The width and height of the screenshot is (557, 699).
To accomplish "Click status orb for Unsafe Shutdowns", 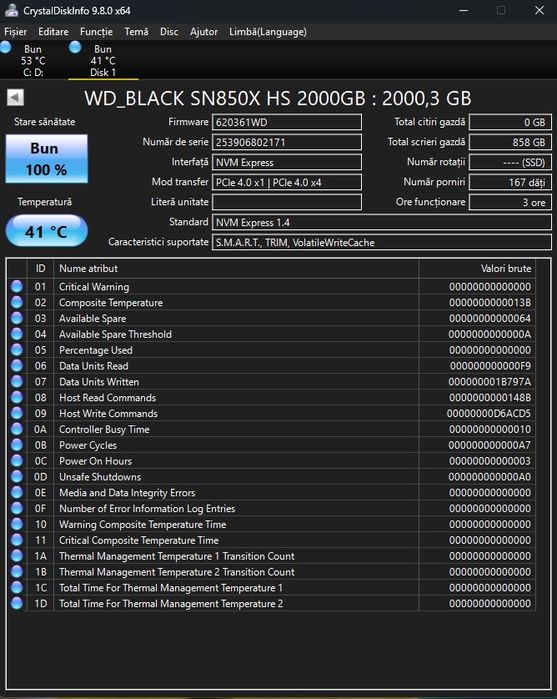I will (17, 477).
